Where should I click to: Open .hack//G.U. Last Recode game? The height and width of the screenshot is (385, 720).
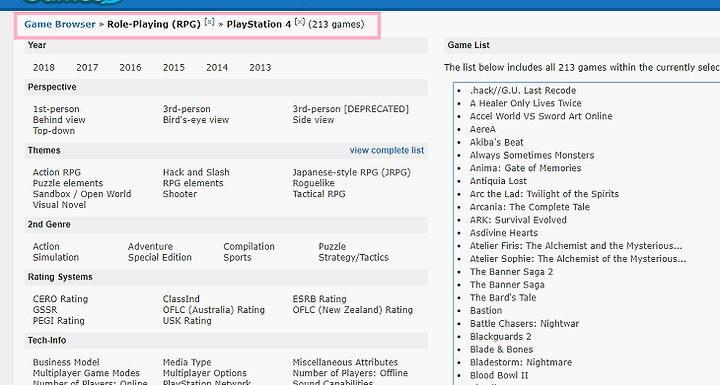point(523,91)
